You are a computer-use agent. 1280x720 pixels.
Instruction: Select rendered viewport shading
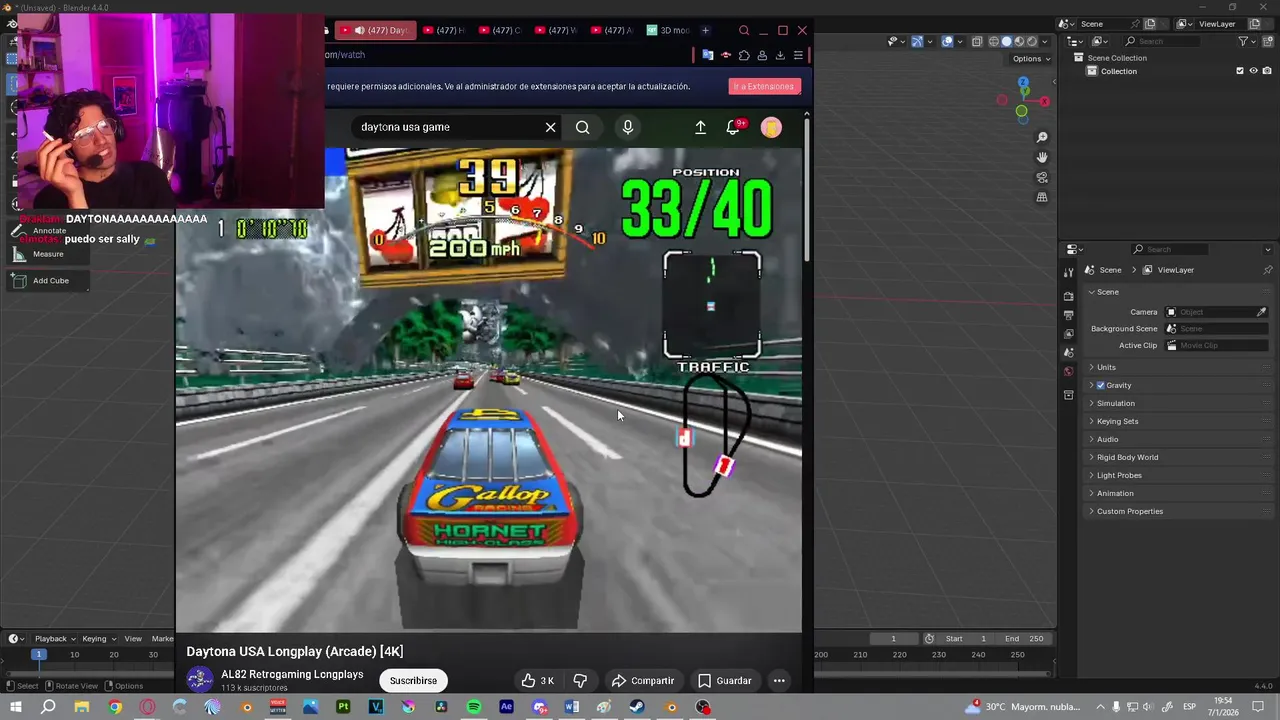[x=1033, y=41]
